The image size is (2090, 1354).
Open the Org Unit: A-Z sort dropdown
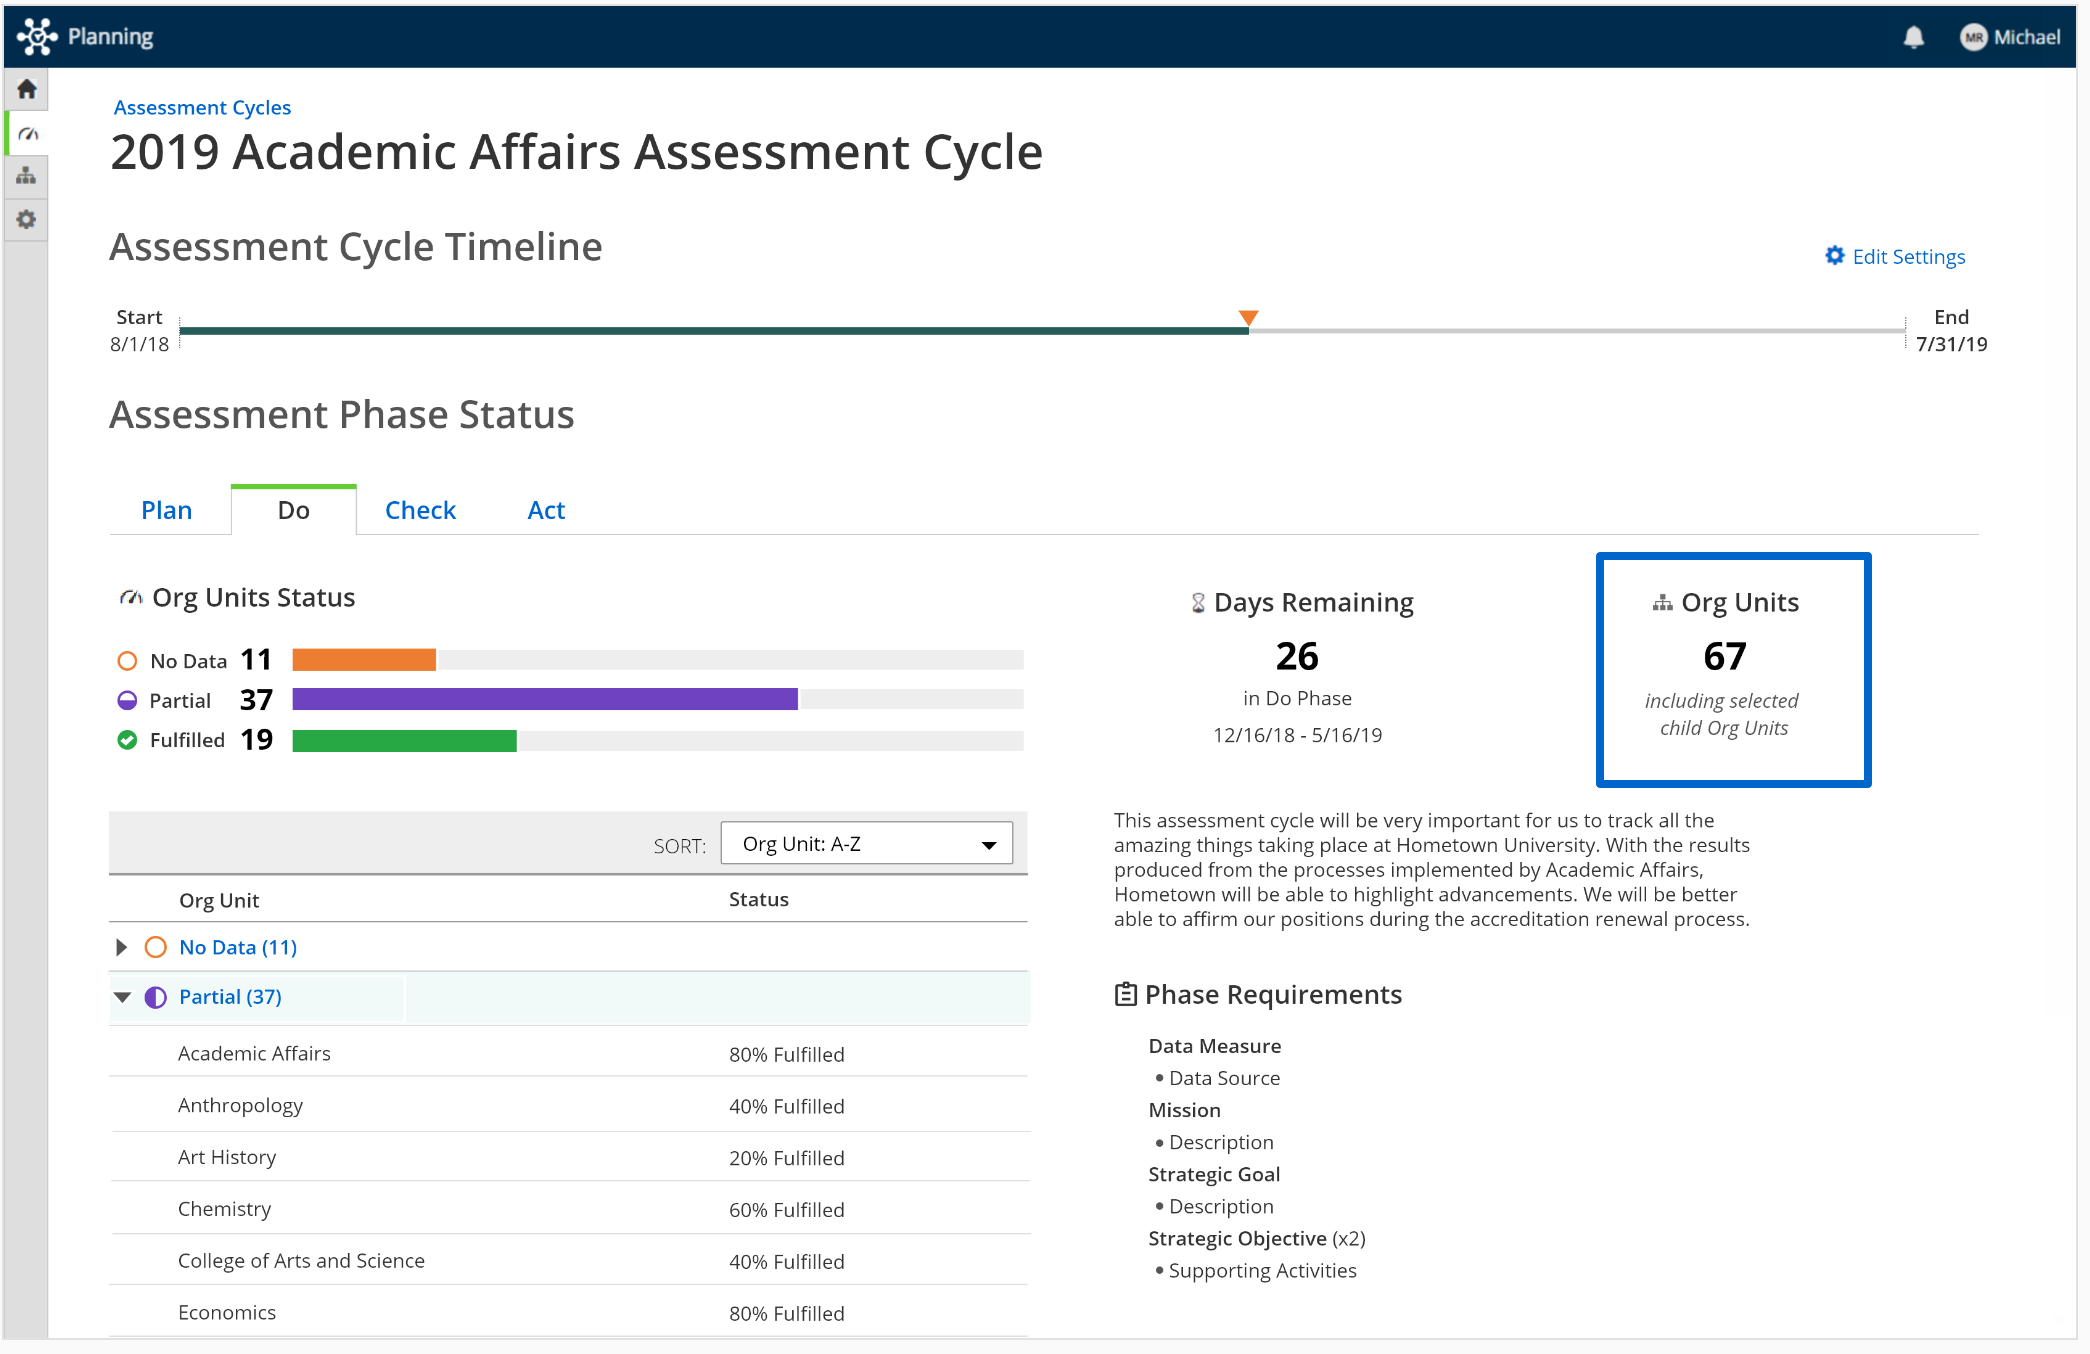(x=866, y=844)
